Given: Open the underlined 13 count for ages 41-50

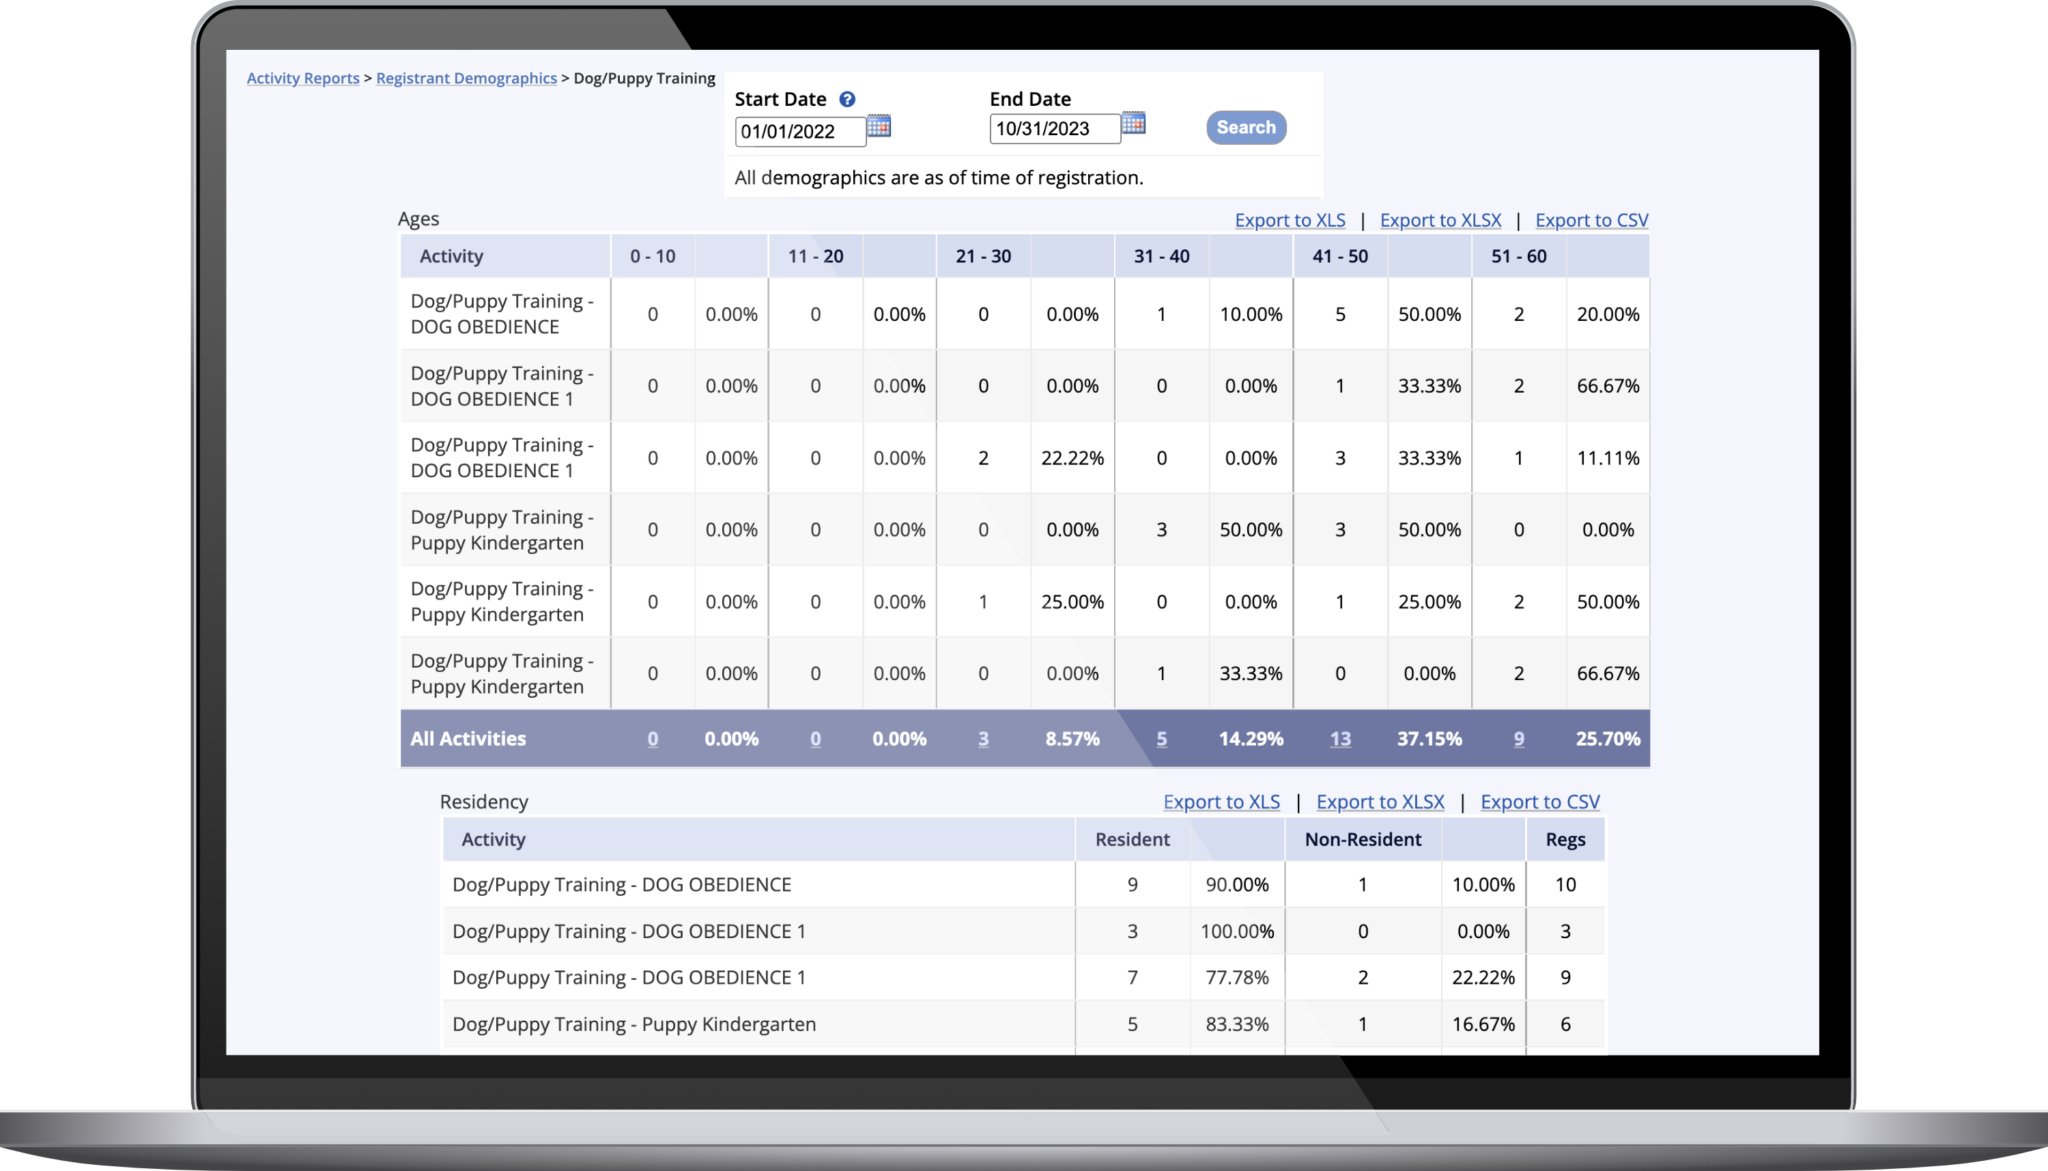Looking at the screenshot, I should tap(1340, 739).
